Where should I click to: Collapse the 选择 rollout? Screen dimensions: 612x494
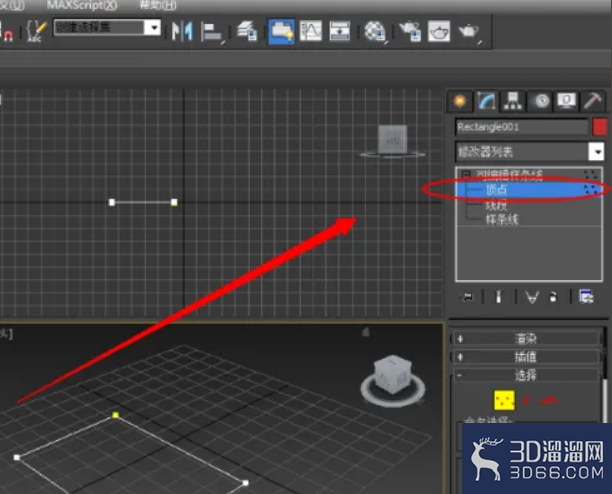click(525, 375)
